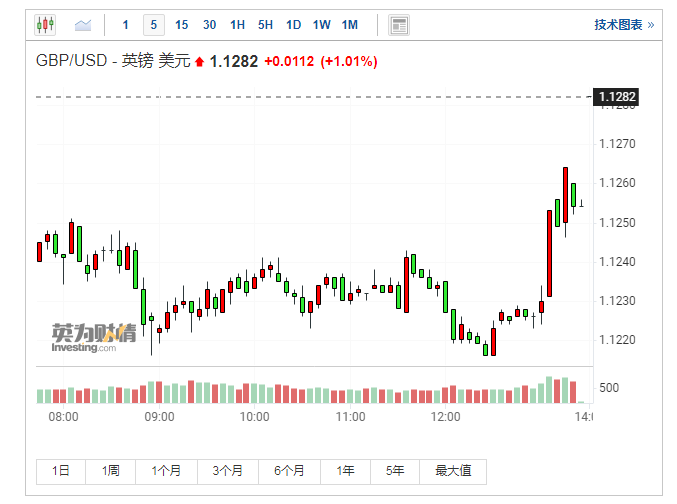Viewport: 677px width, 504px height.
Task: Click the (+1.01%) percent change
Action: [349, 61]
